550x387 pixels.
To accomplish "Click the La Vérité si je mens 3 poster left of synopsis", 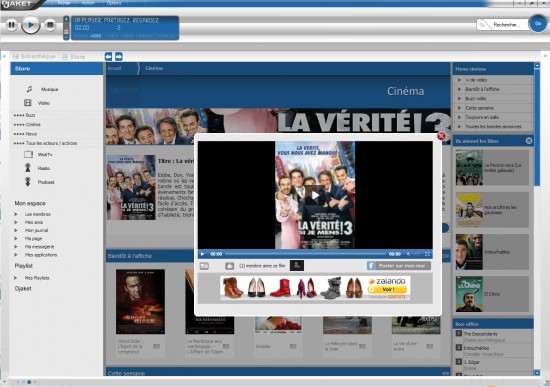I will [x=131, y=188].
